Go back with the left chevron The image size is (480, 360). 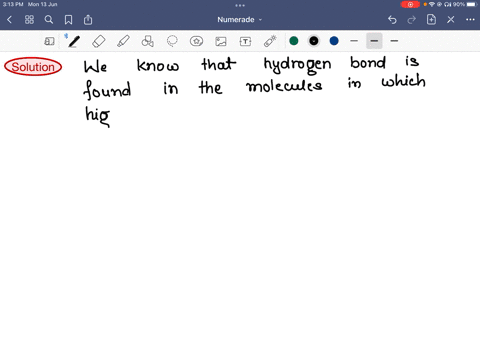pos(9,20)
